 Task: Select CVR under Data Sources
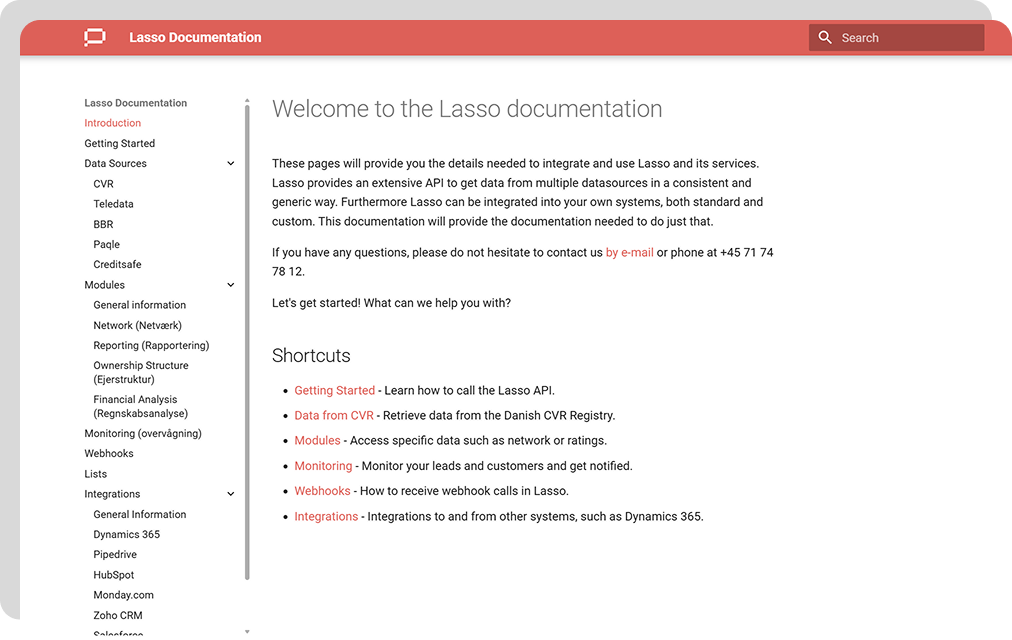[x=104, y=184]
